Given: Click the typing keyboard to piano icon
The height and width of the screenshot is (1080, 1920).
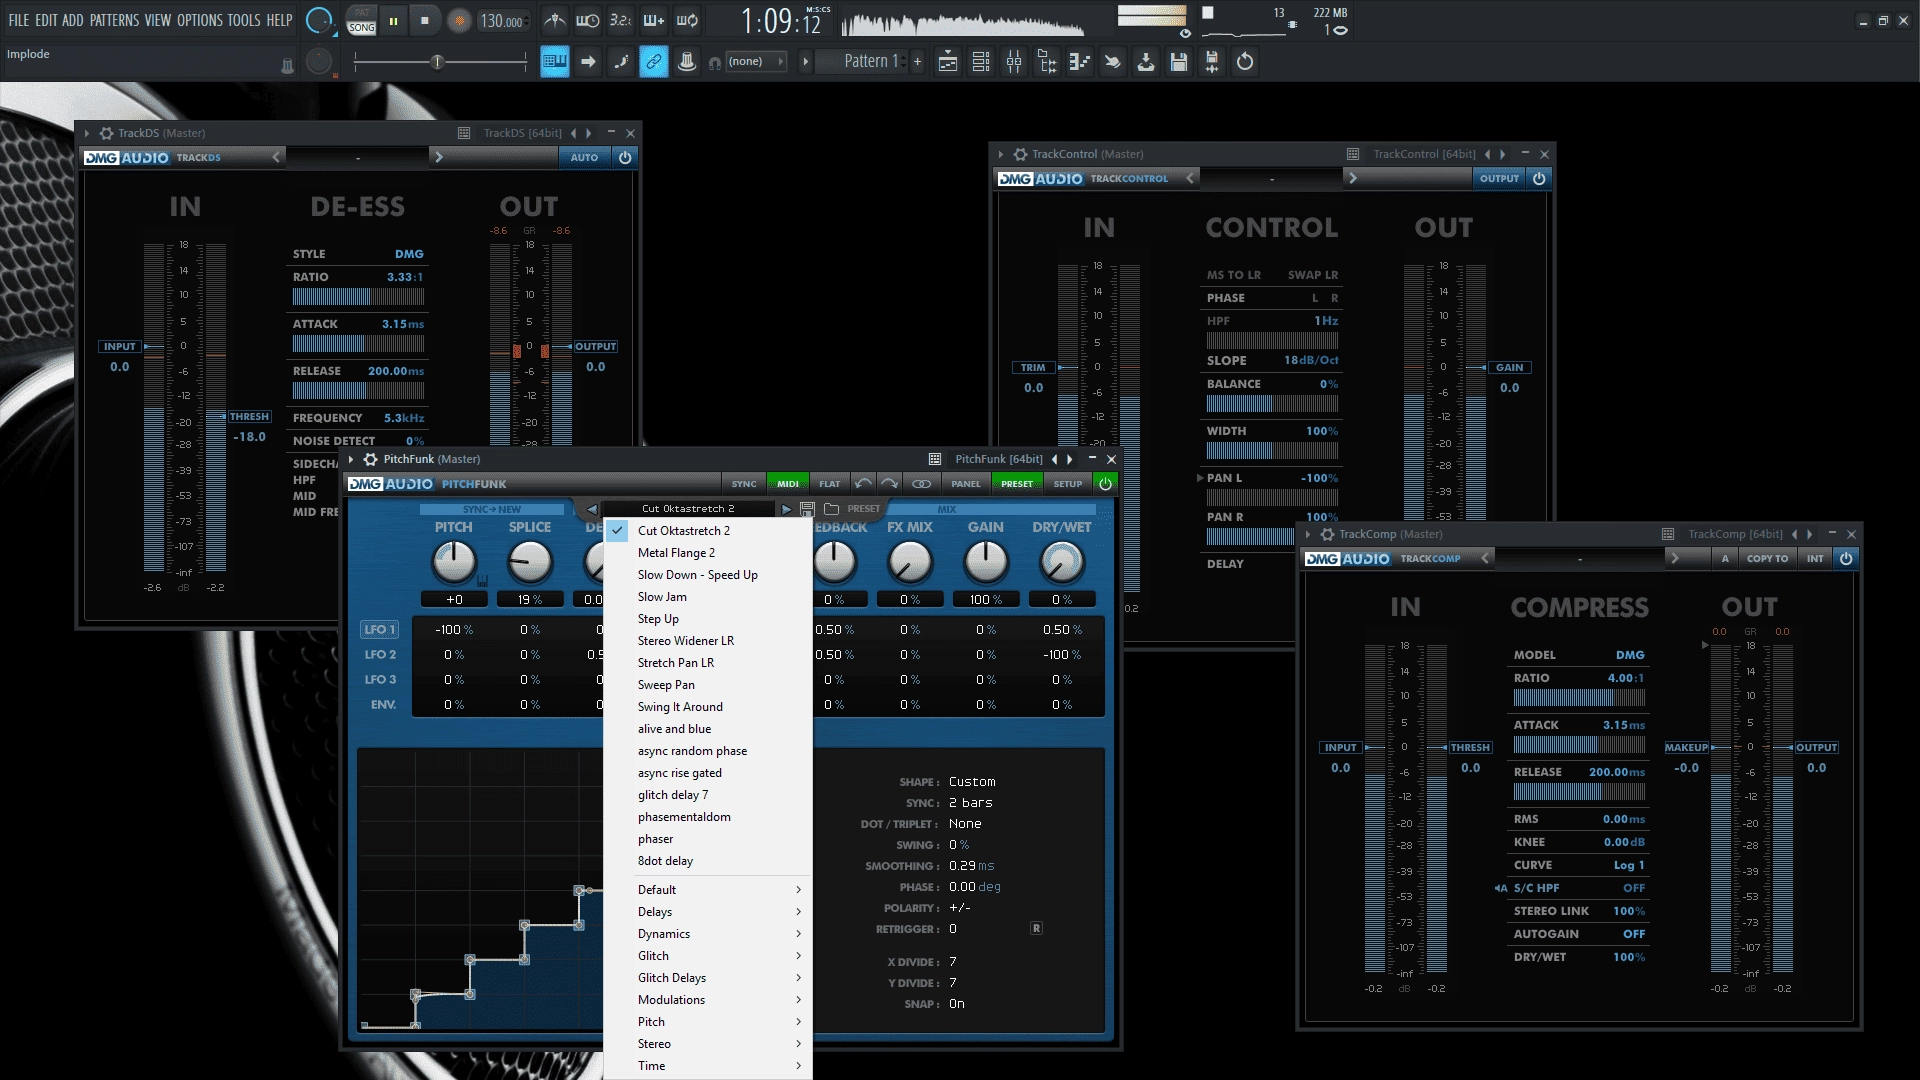Looking at the screenshot, I should pos(555,62).
